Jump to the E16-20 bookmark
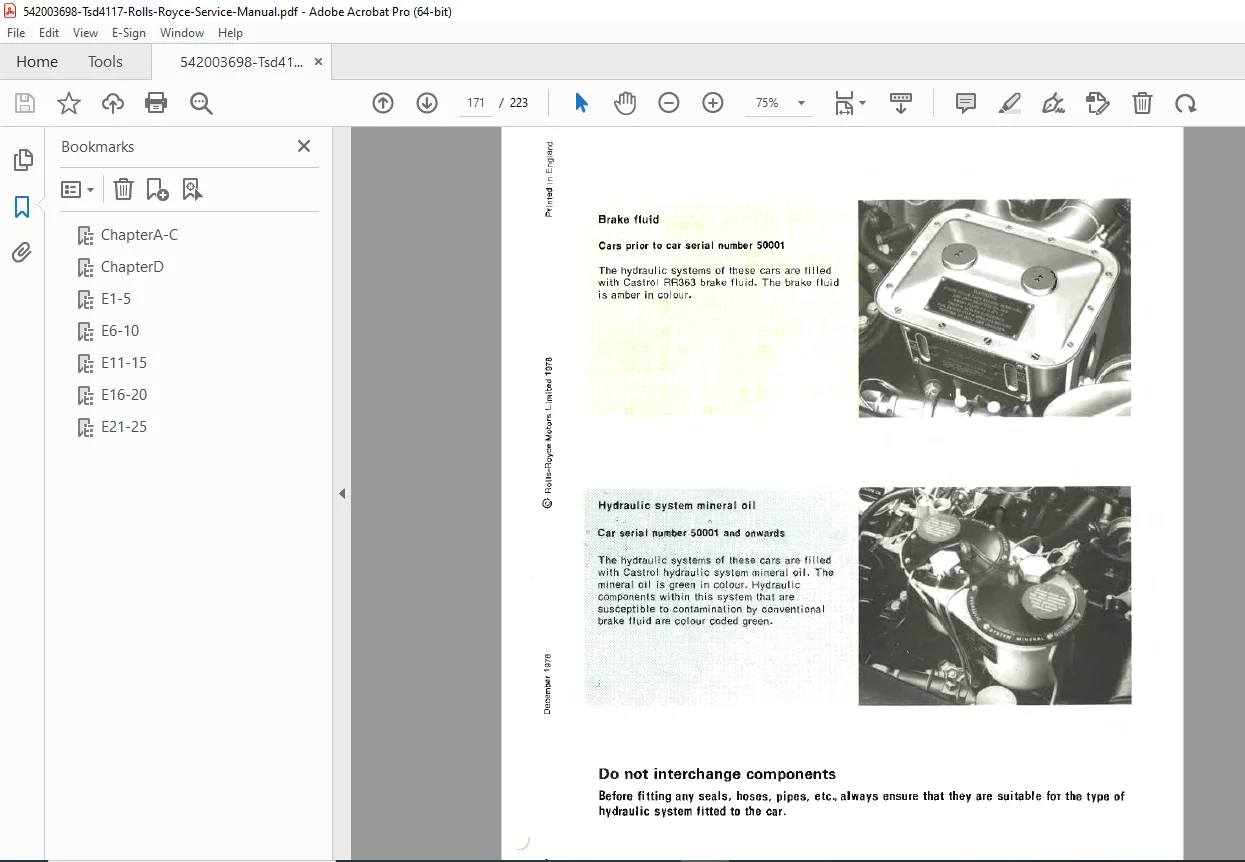The width and height of the screenshot is (1245, 862). click(124, 395)
